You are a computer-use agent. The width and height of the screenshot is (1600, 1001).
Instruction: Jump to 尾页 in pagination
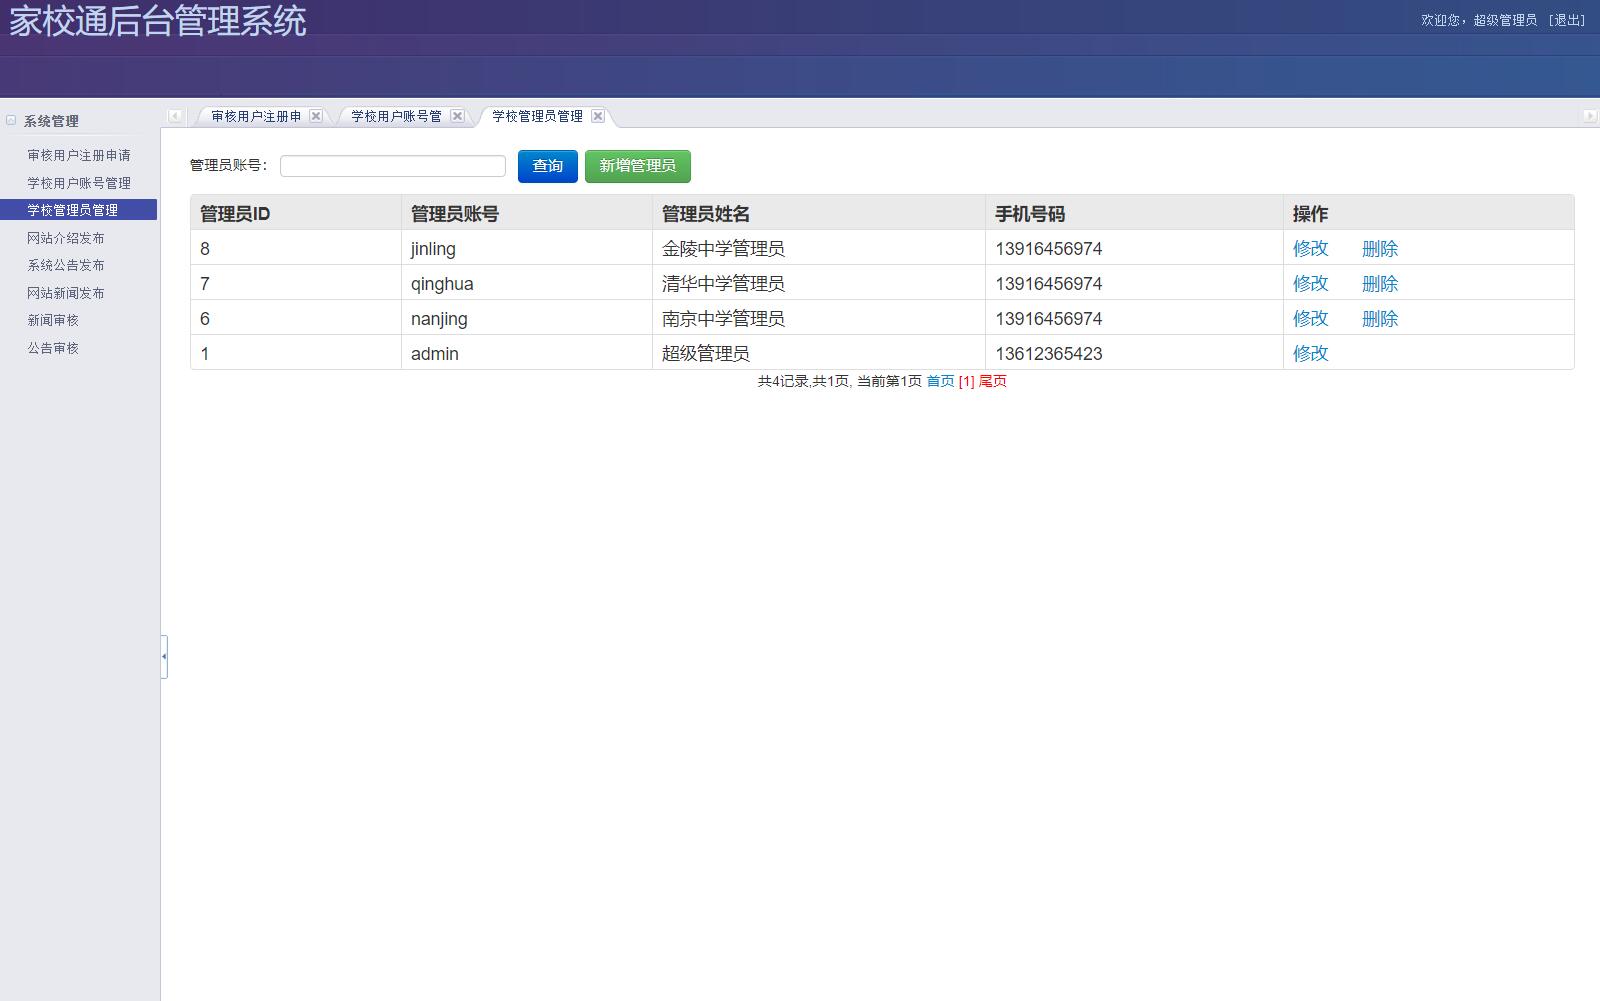[992, 381]
